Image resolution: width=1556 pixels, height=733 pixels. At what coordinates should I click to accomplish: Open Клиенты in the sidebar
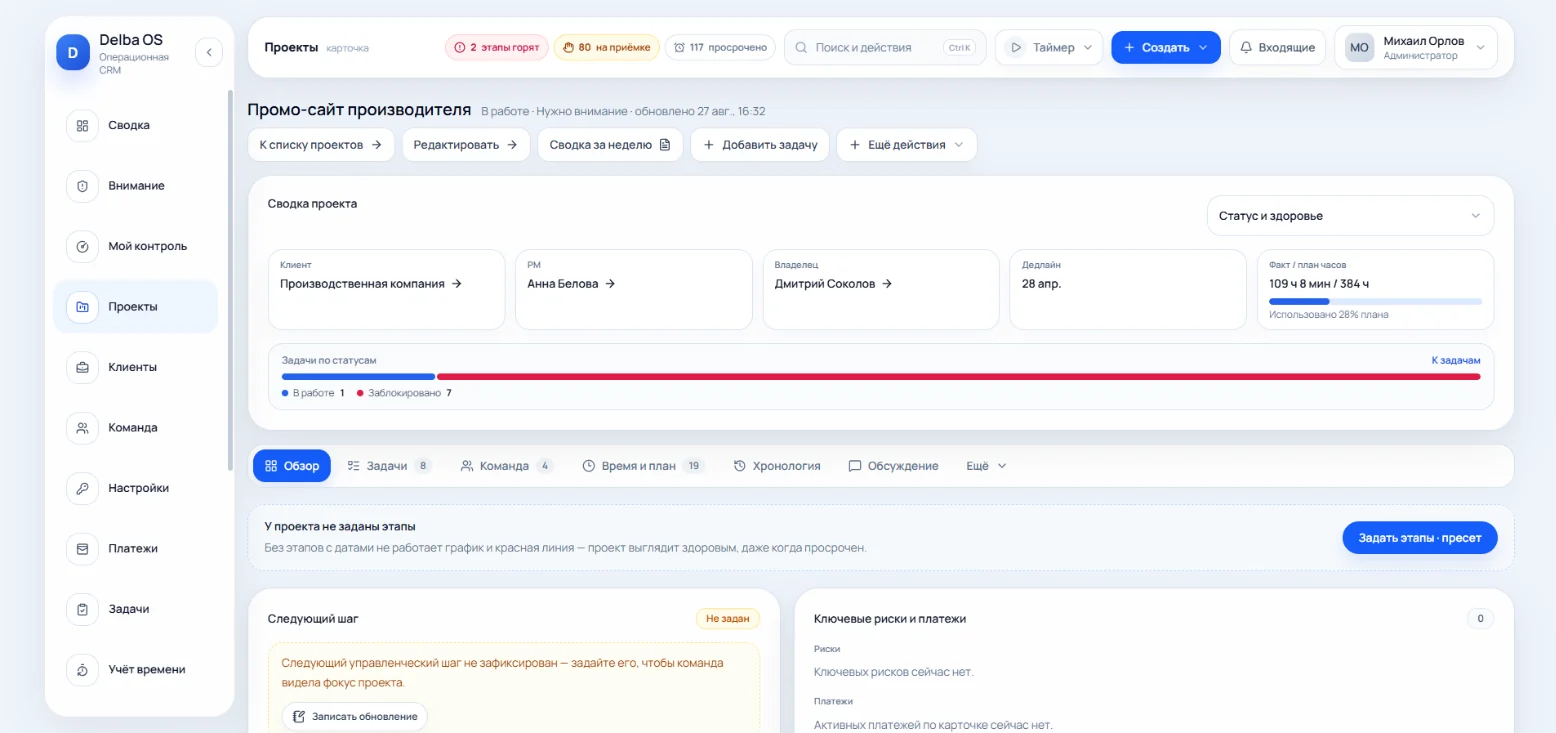pos(135,367)
